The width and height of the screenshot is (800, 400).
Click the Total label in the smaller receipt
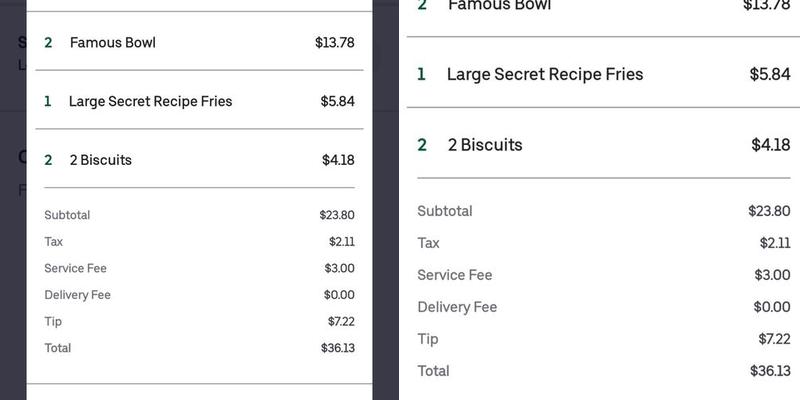(58, 348)
